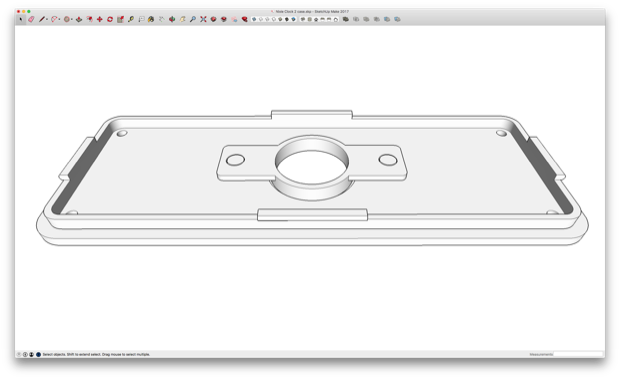
Task: Click the 'Select objects' status hint text
Action: (96, 354)
